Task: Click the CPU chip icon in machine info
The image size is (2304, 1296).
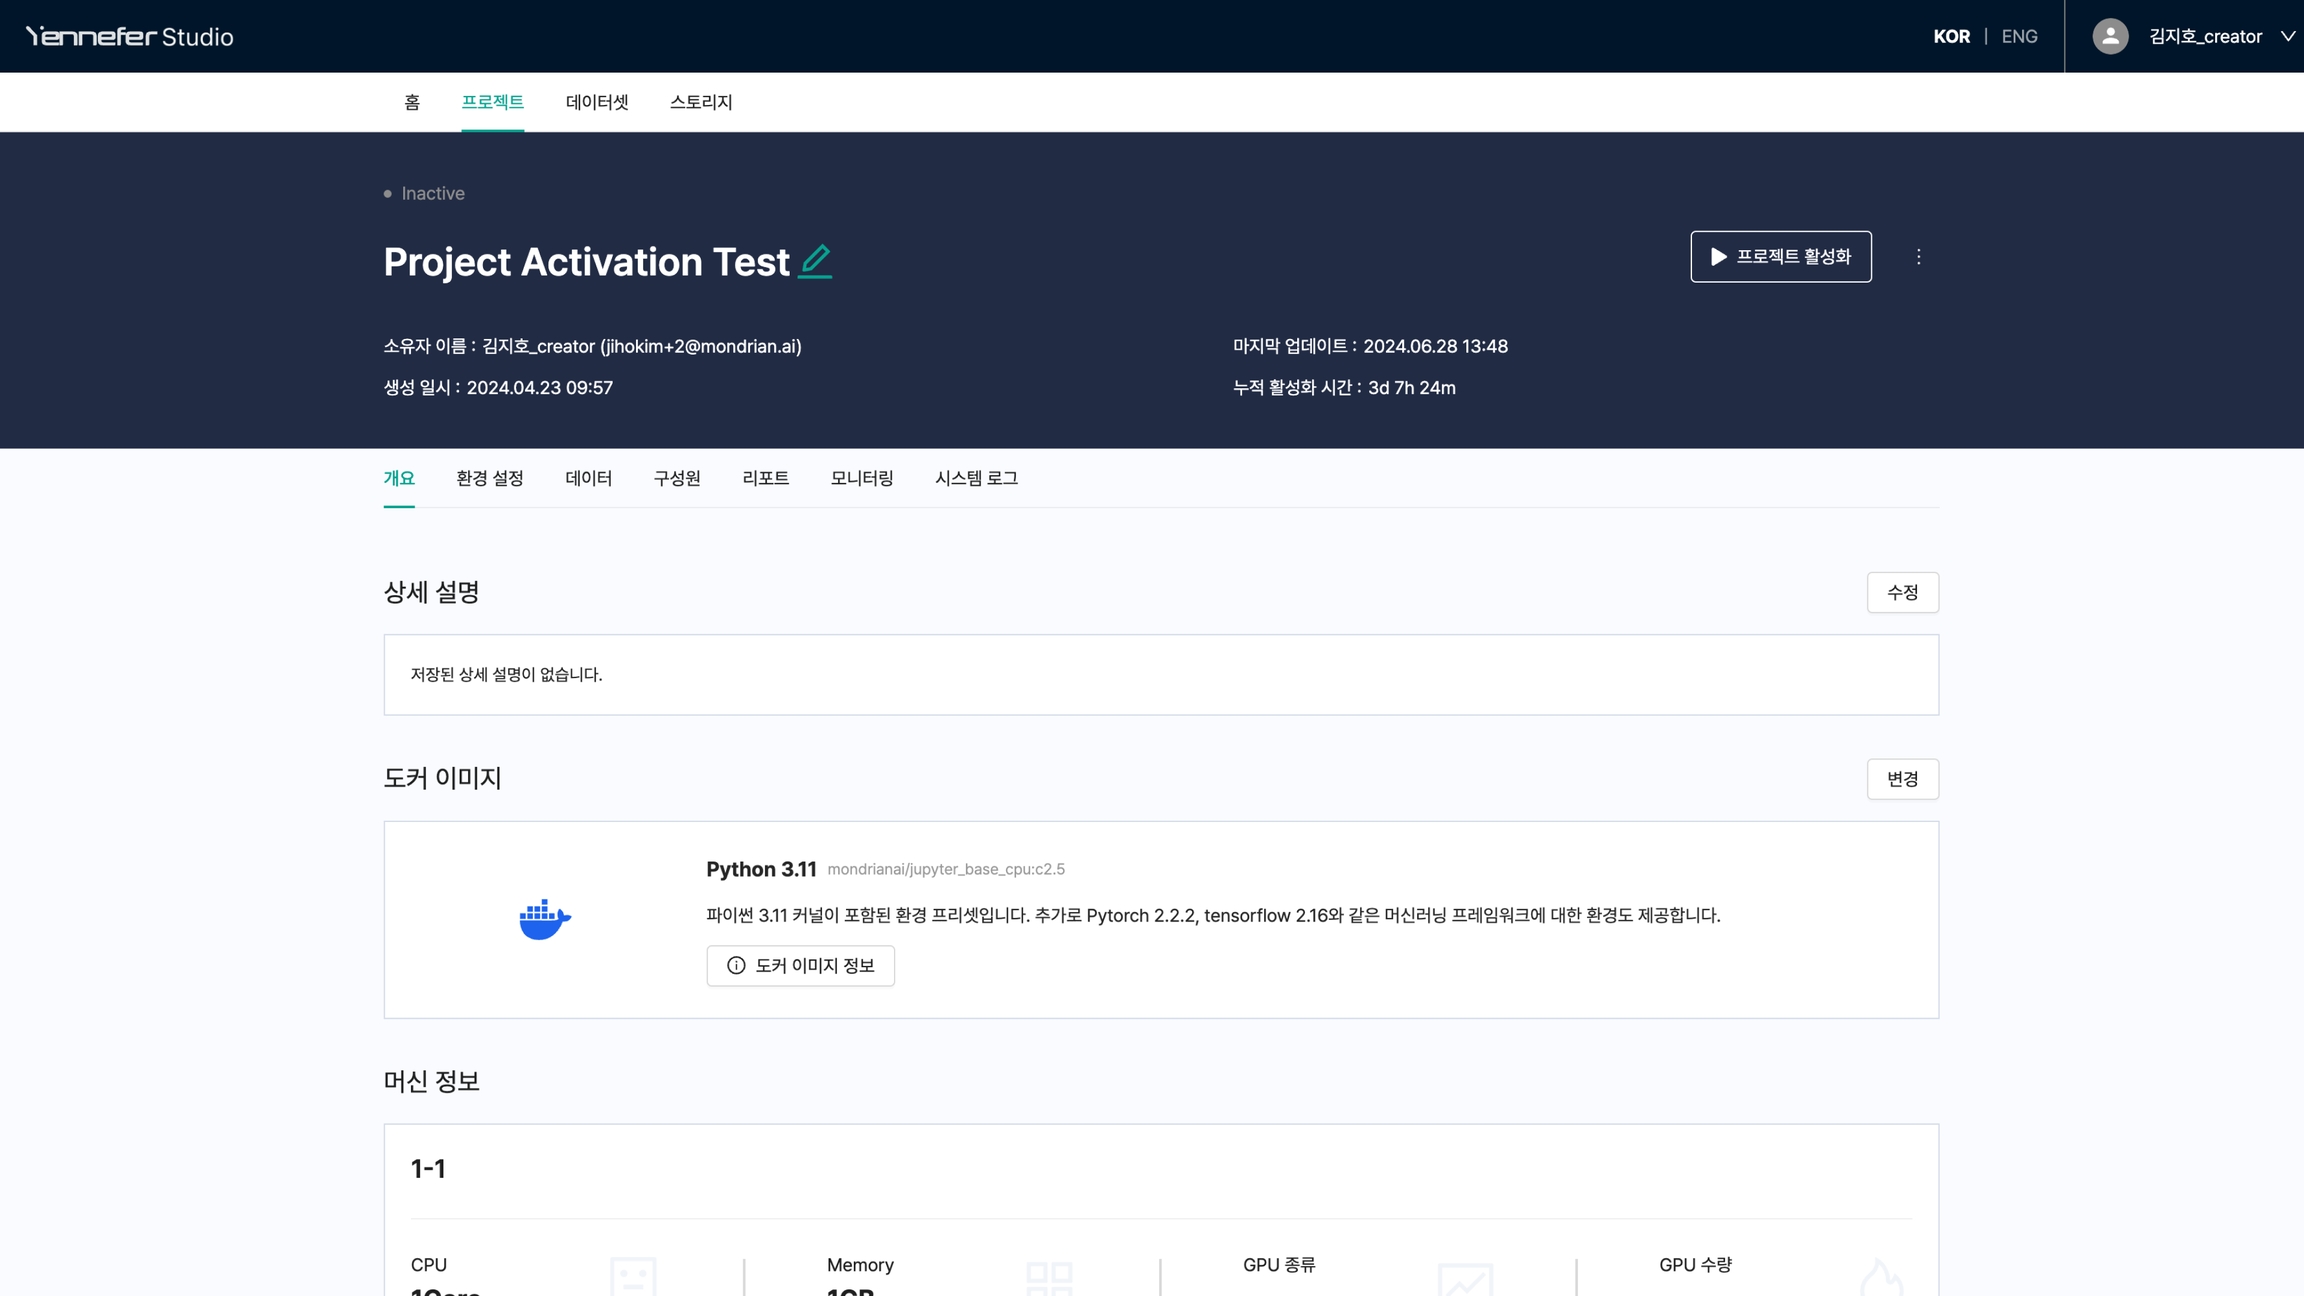Action: pyautogui.click(x=632, y=1277)
